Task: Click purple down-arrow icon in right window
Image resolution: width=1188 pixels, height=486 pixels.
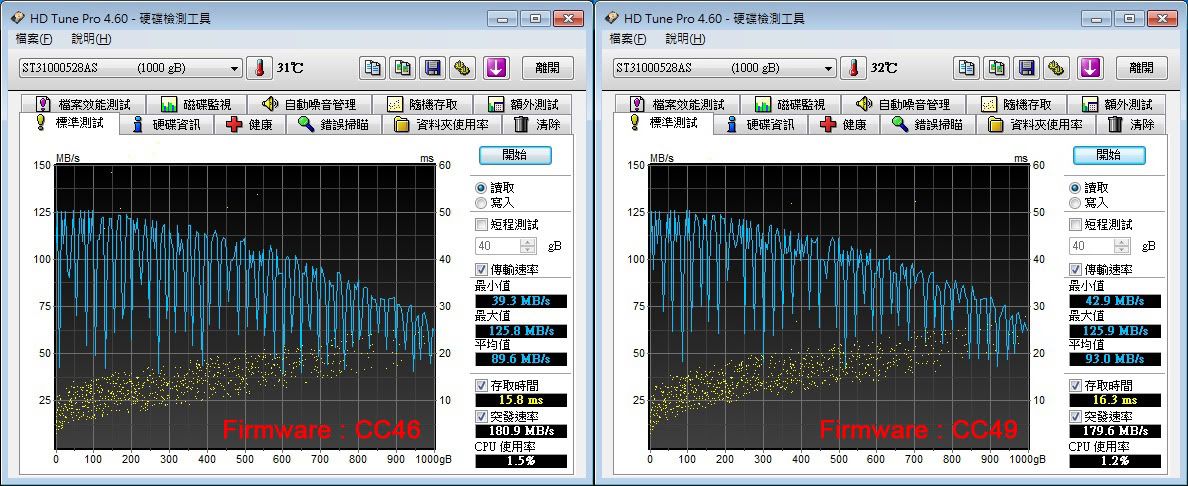Action: tap(1090, 67)
